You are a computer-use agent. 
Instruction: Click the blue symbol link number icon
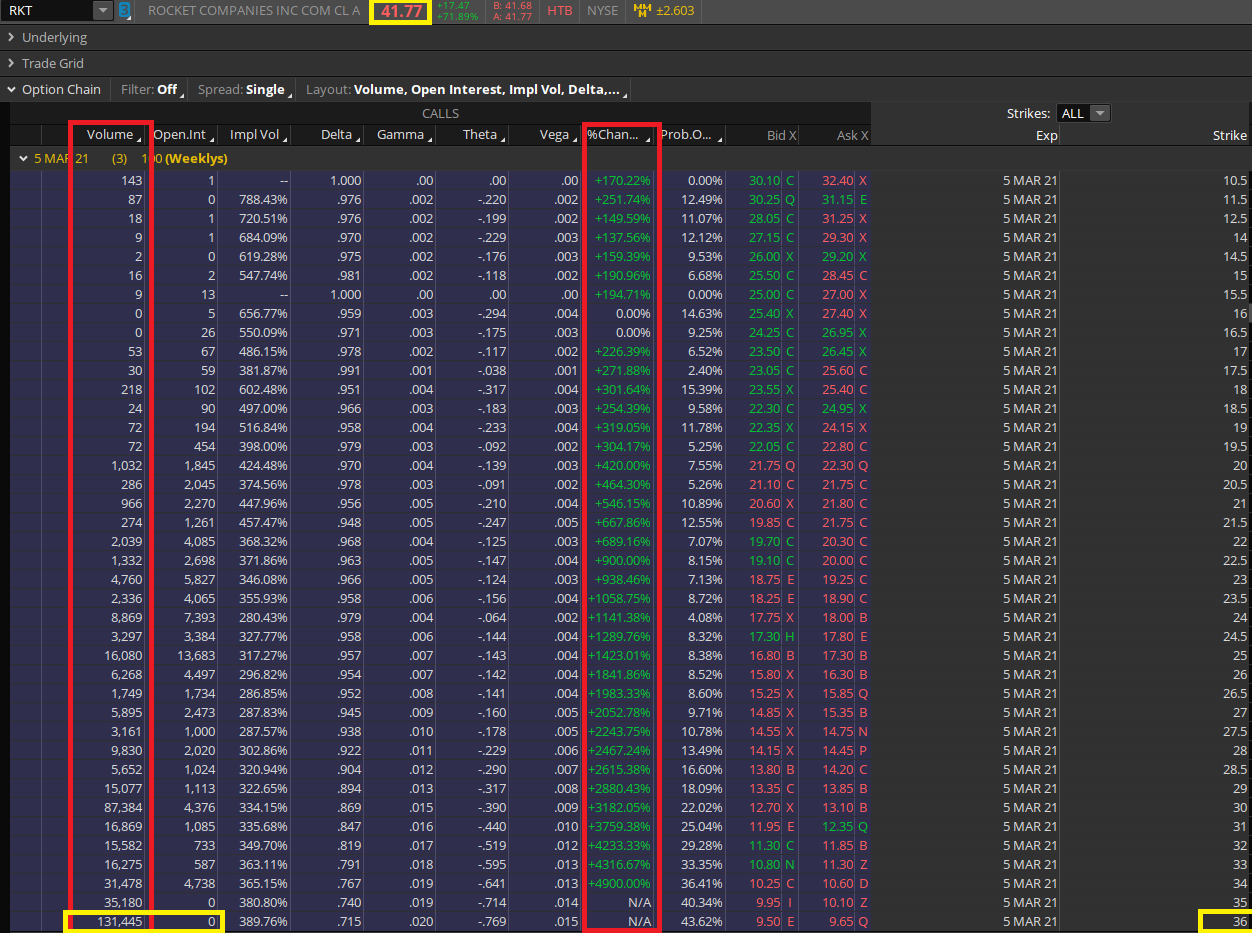click(x=124, y=11)
